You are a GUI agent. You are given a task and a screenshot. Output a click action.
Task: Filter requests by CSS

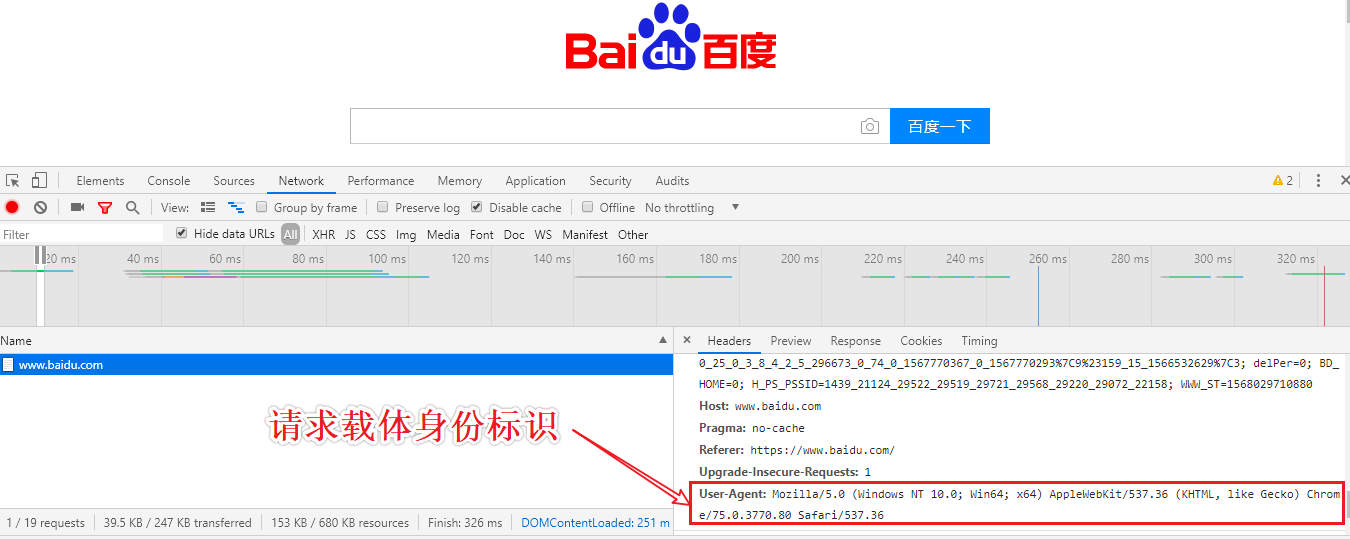point(376,235)
